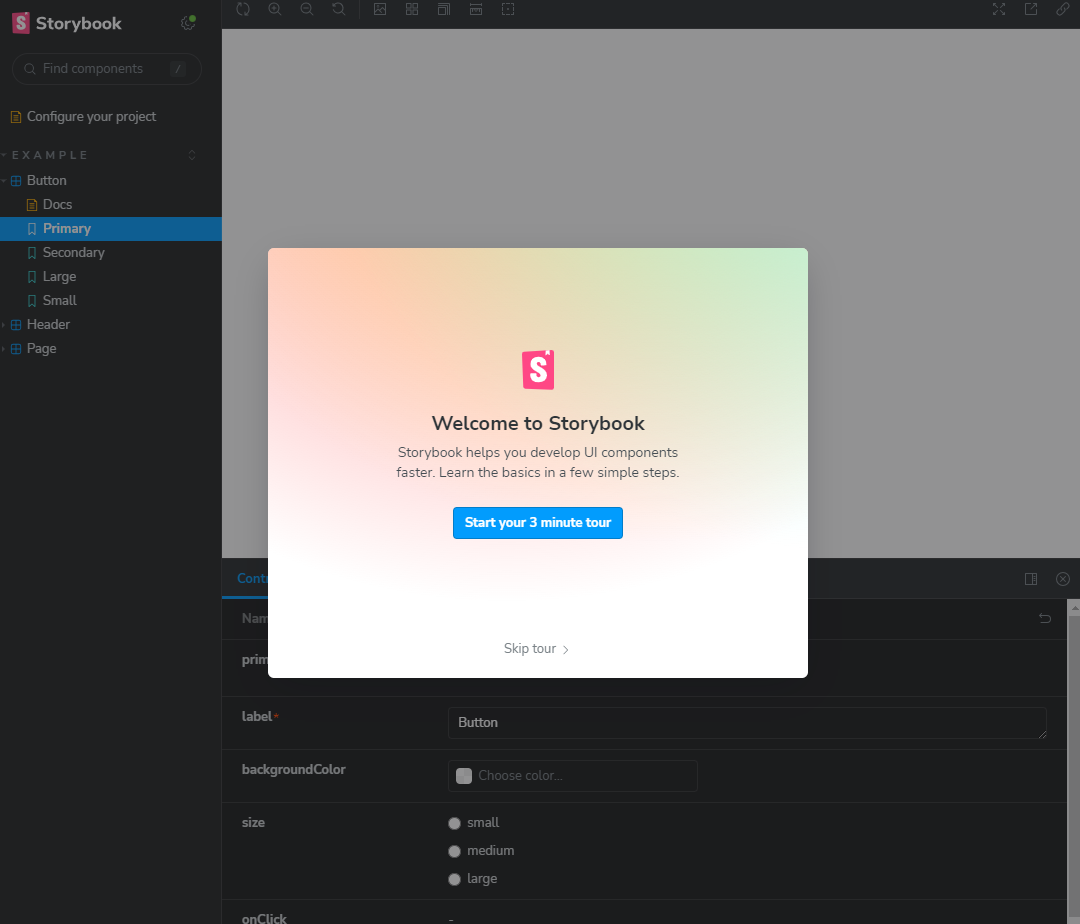The image size is (1080, 924).
Task: Toggle element outlines in the preview
Action: click(508, 10)
